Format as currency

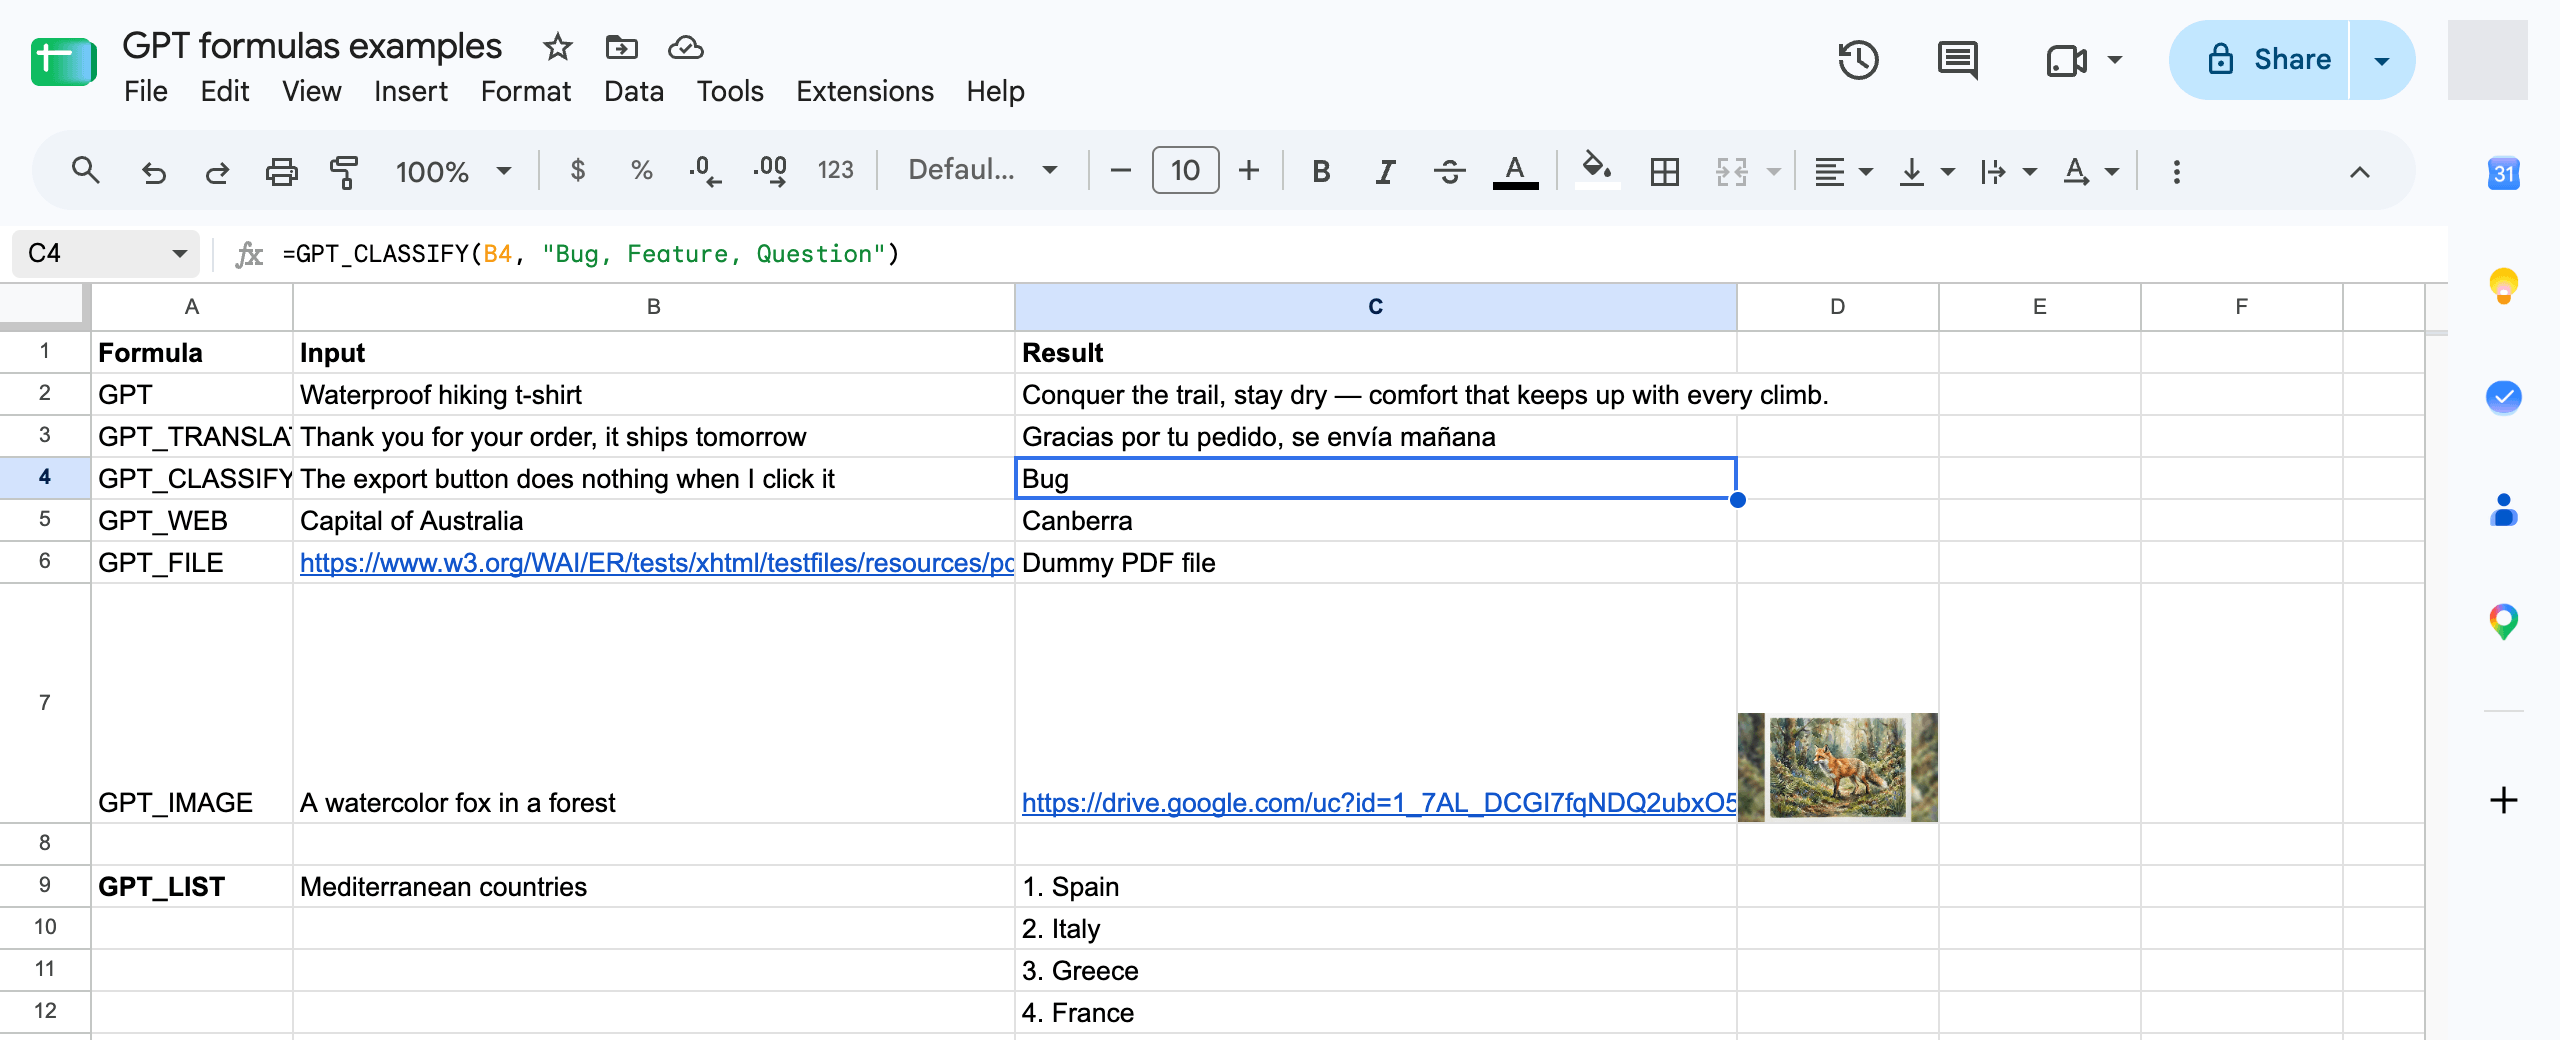(x=577, y=171)
